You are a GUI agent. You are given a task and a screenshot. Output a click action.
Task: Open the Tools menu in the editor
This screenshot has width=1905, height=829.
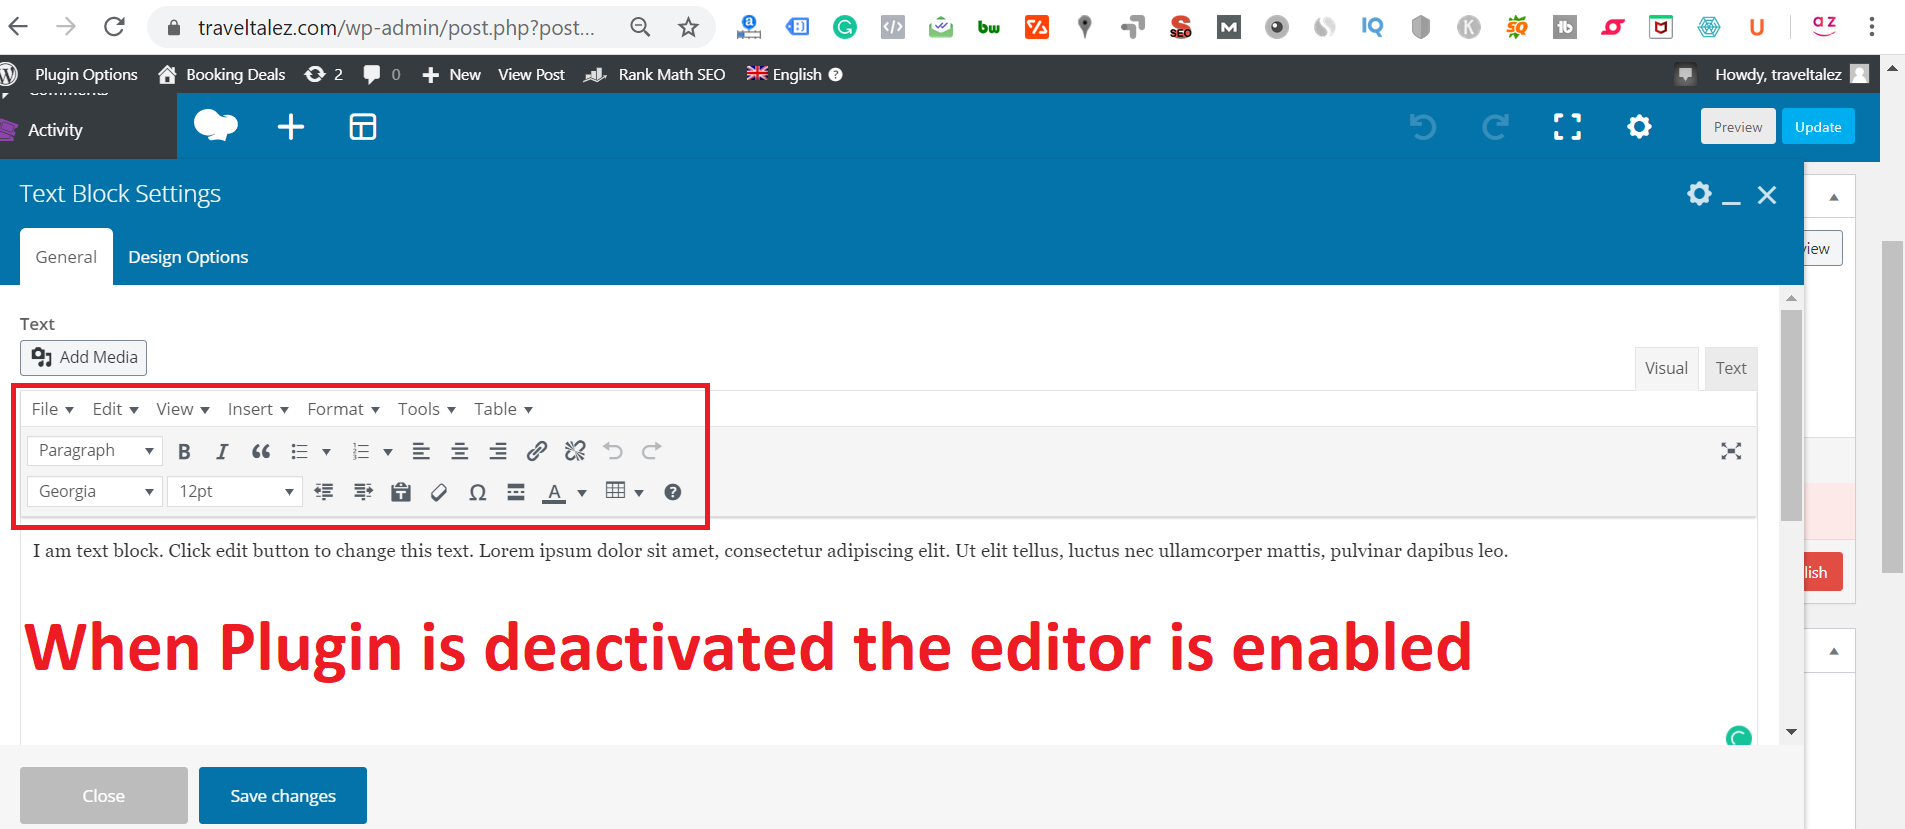[426, 409]
